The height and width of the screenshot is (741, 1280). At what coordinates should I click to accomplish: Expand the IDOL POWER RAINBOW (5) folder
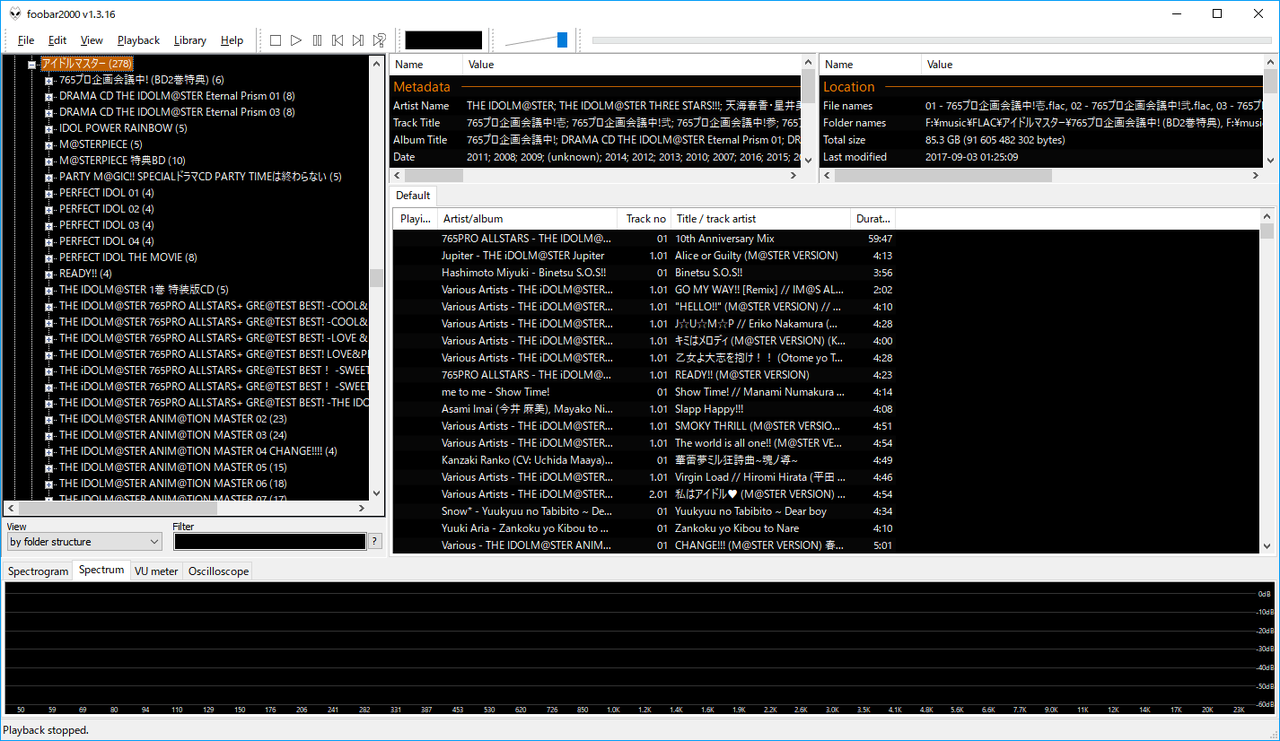48,128
